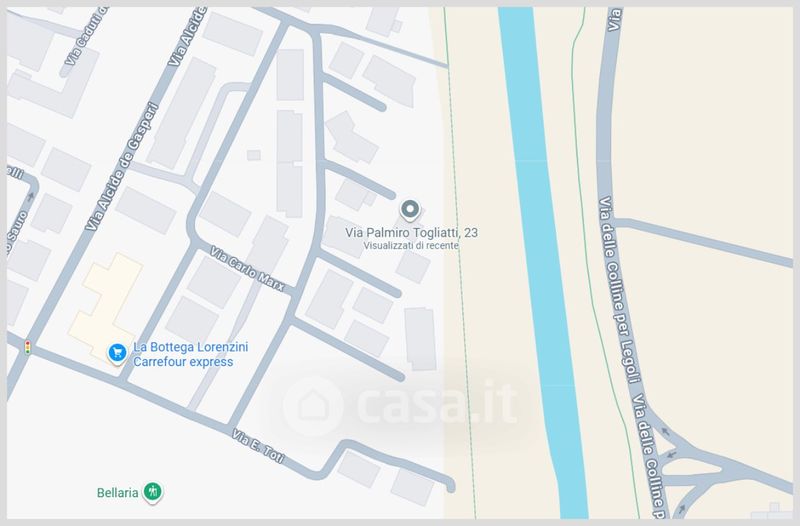
Task: Click the green Bellaria park icon
Action: pyautogui.click(x=153, y=491)
